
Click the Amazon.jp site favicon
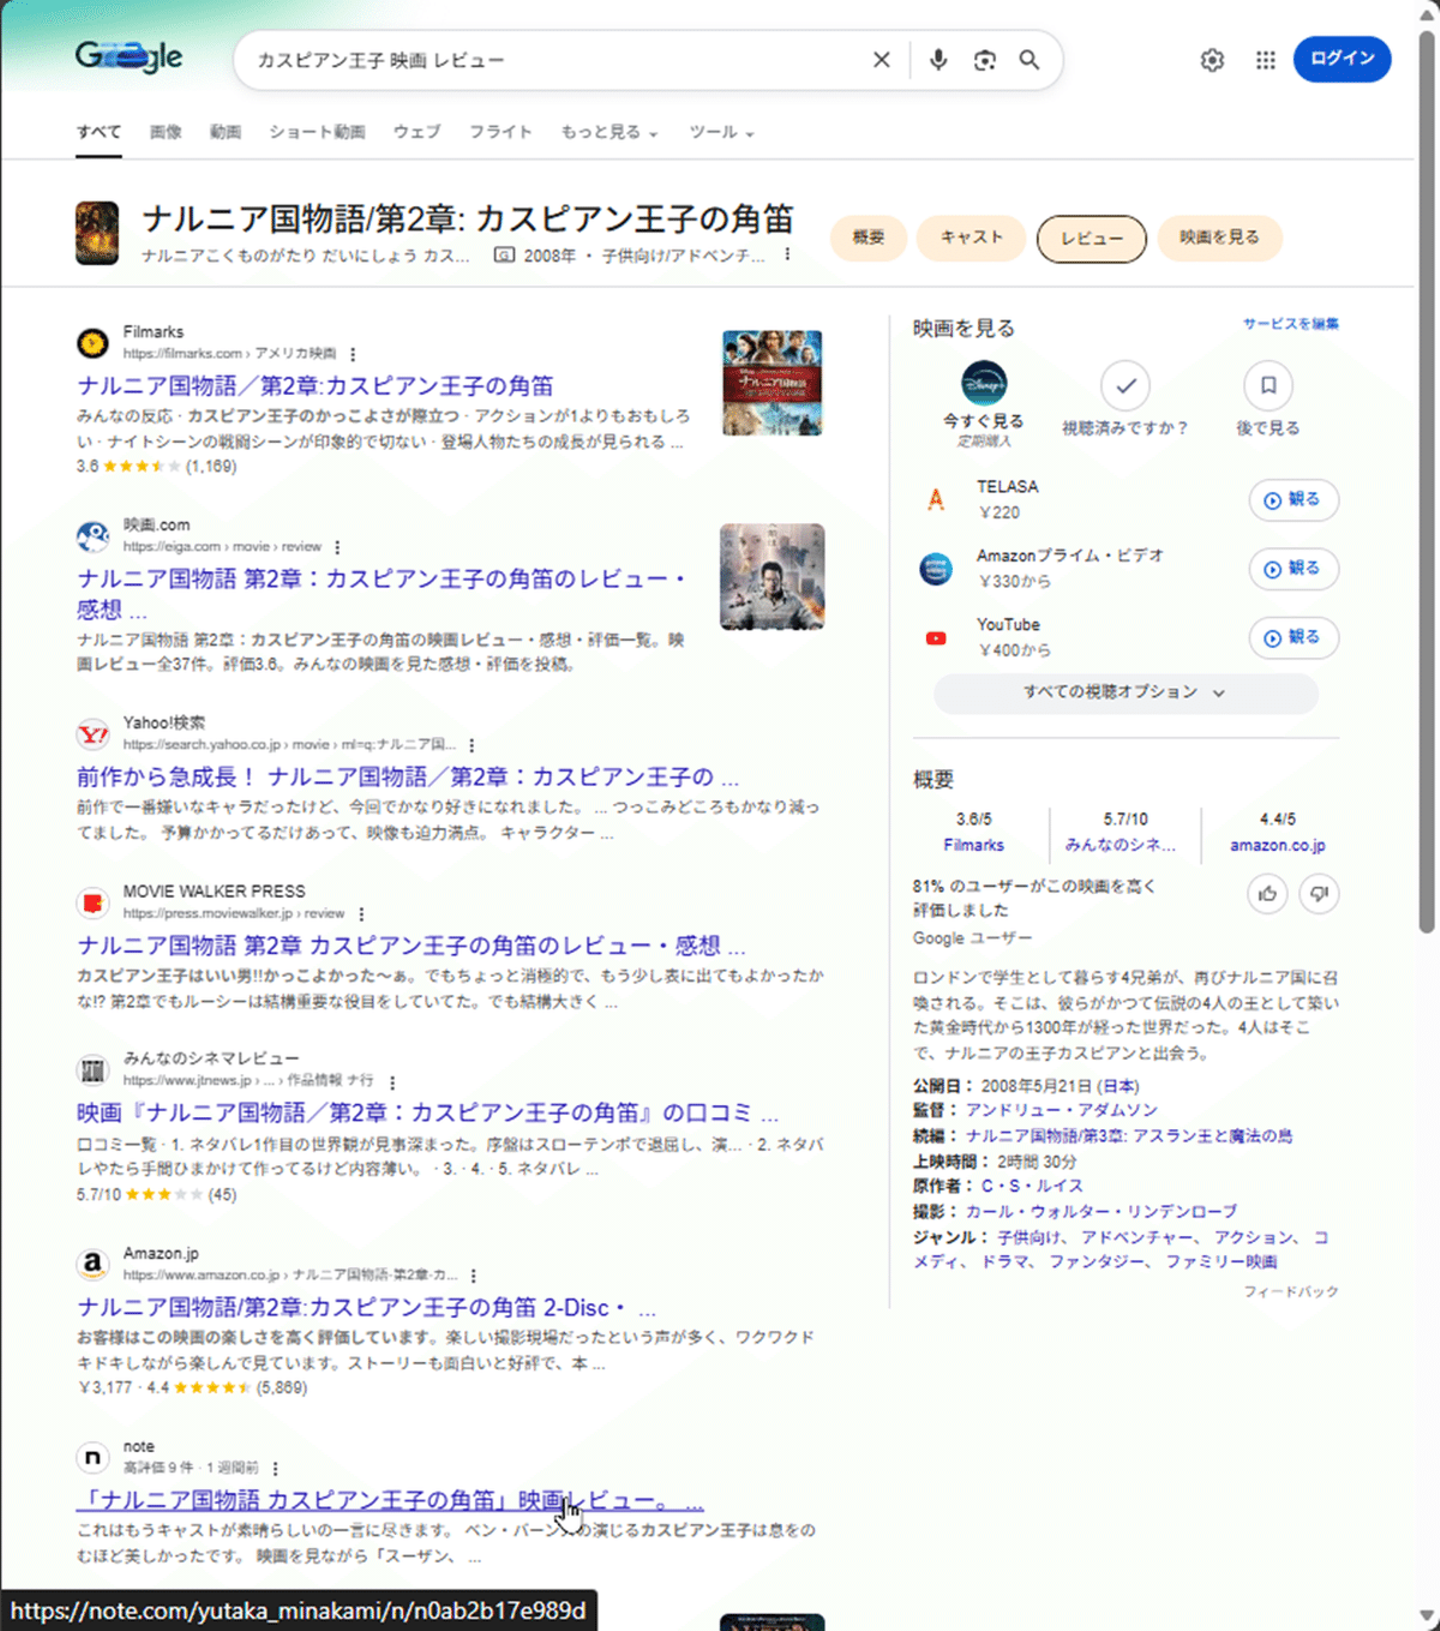coord(93,1265)
